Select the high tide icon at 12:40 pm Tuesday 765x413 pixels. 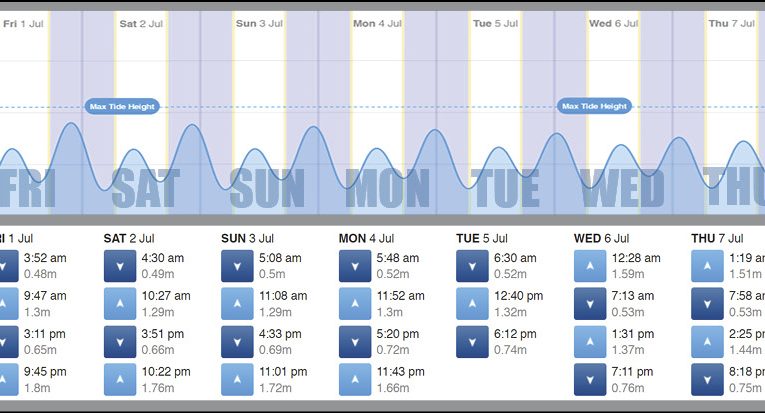pyautogui.click(x=472, y=303)
